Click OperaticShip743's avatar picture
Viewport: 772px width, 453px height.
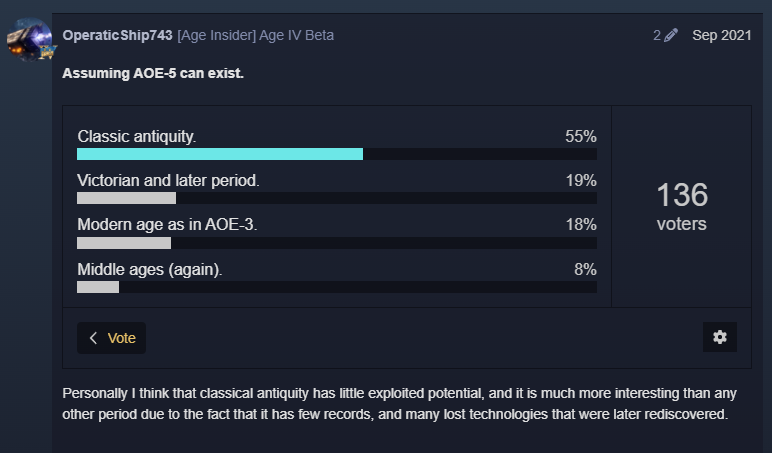[28, 37]
